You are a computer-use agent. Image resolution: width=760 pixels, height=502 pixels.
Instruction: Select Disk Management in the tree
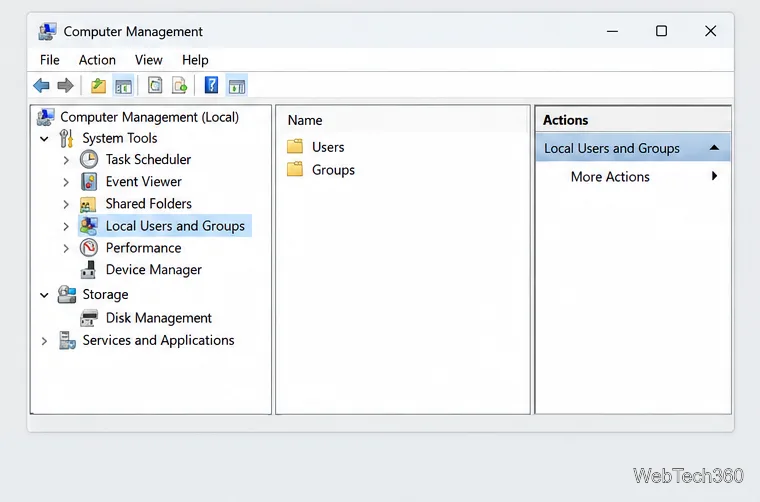158,318
